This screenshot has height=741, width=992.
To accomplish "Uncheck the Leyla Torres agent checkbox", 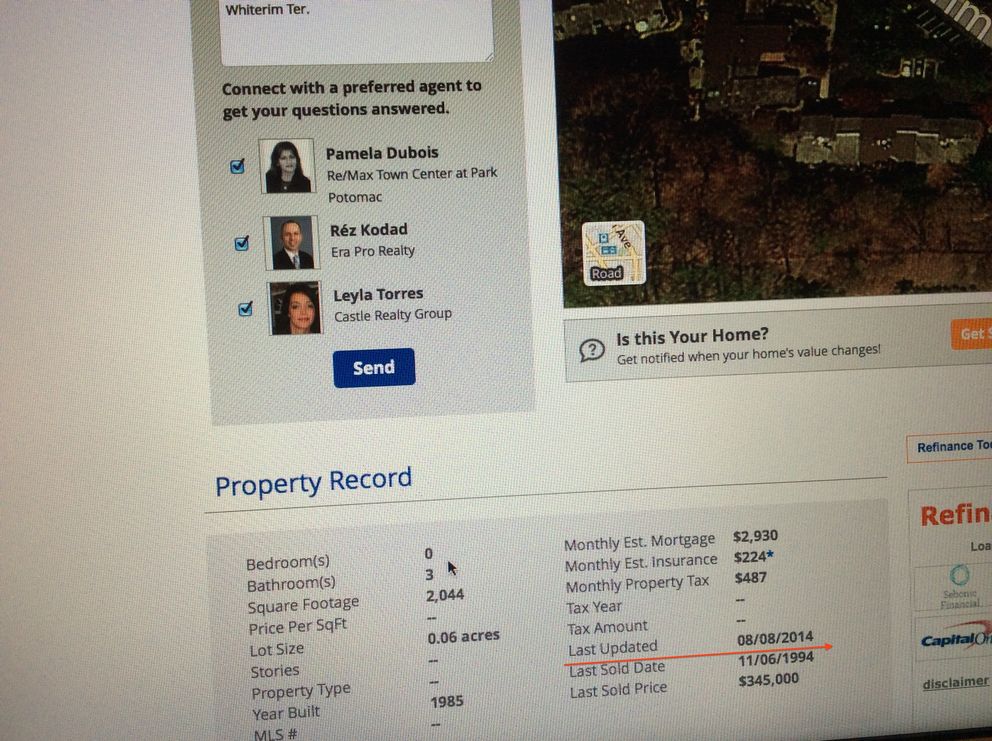I will point(245,309).
